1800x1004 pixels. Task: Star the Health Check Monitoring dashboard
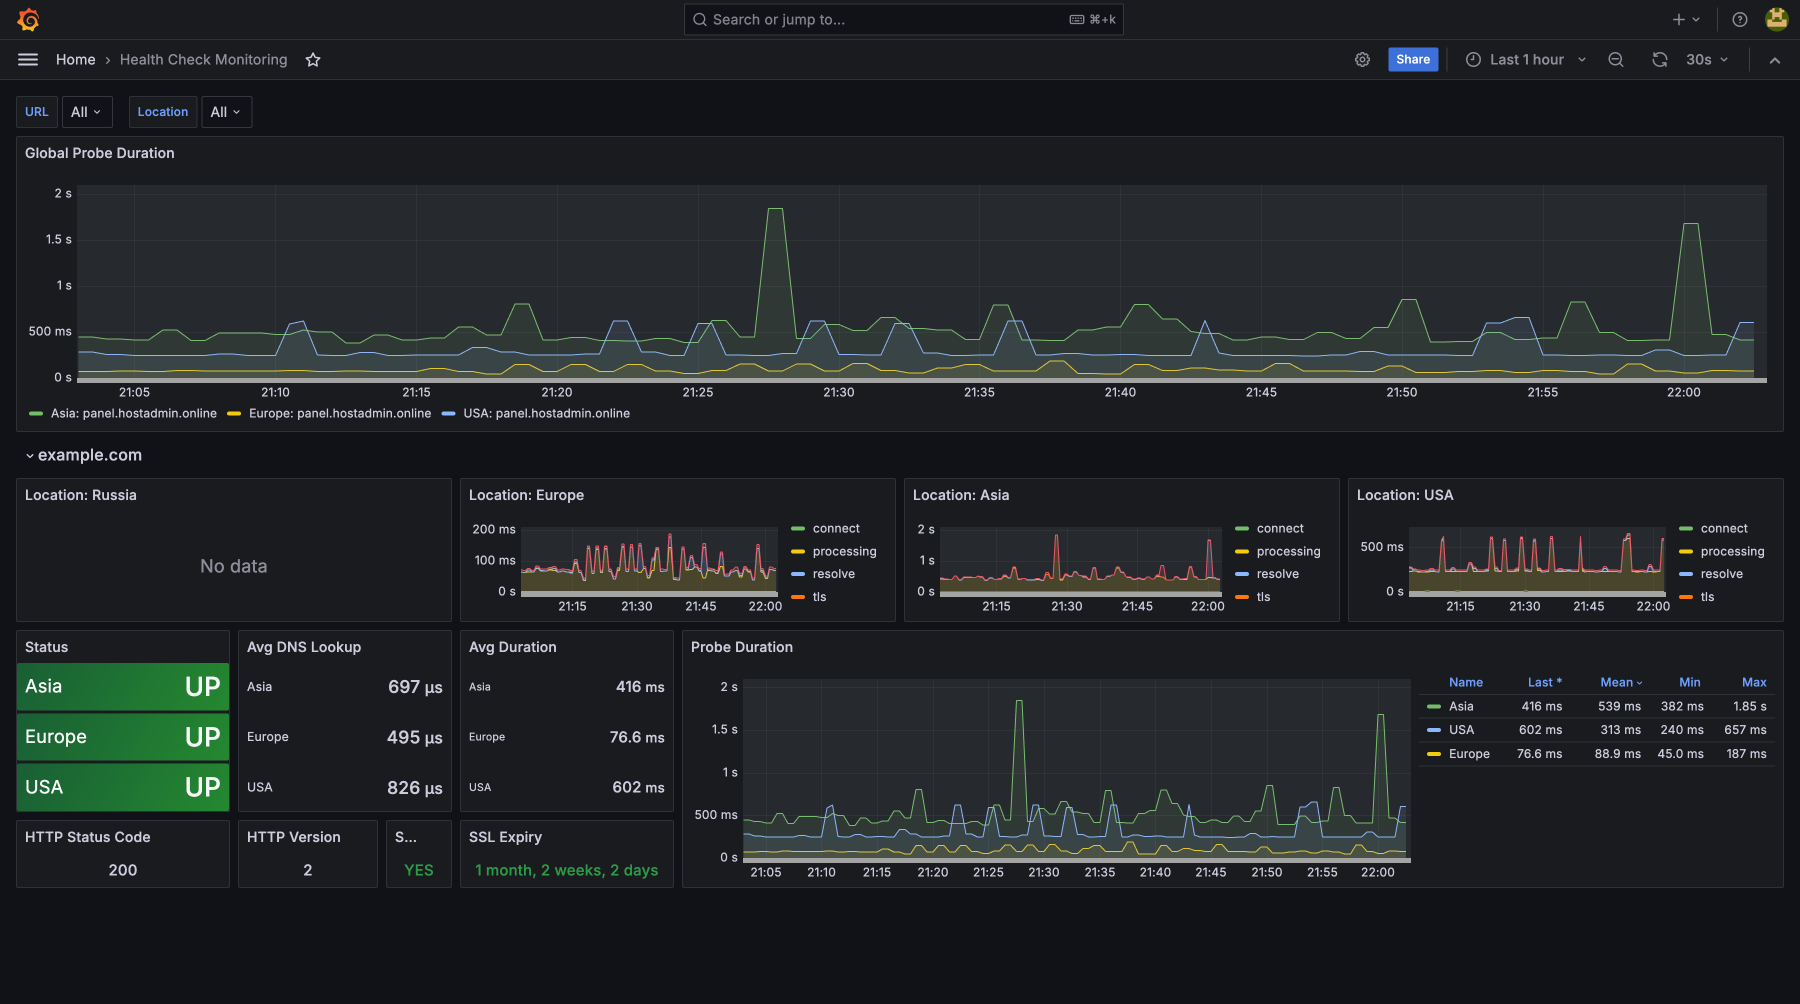(313, 60)
